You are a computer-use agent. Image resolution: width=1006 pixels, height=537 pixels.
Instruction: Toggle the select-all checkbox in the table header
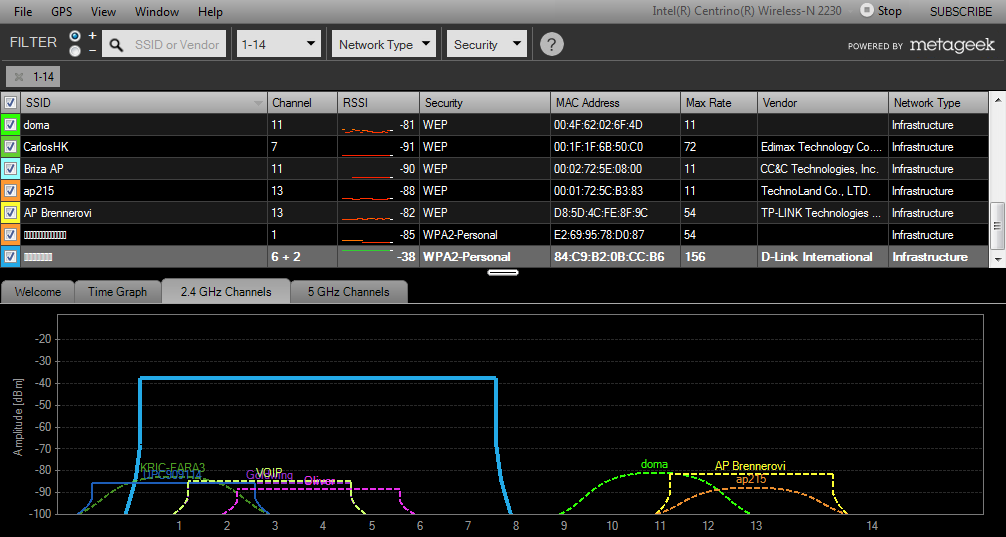tap(10, 103)
